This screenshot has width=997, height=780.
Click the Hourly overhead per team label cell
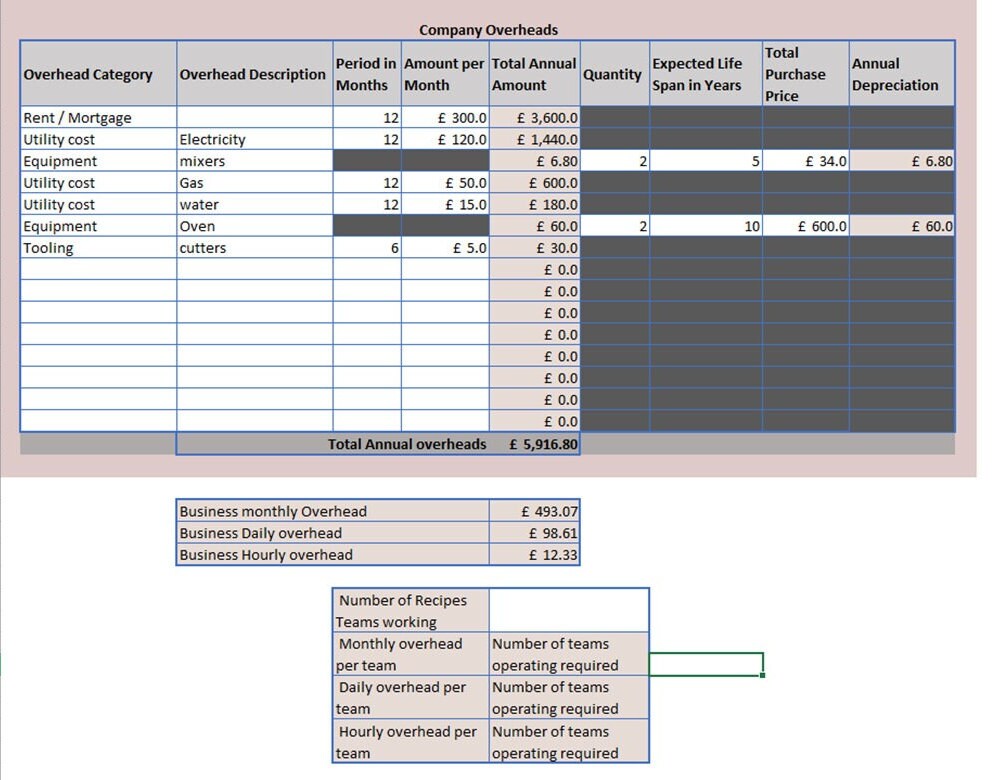click(x=411, y=742)
